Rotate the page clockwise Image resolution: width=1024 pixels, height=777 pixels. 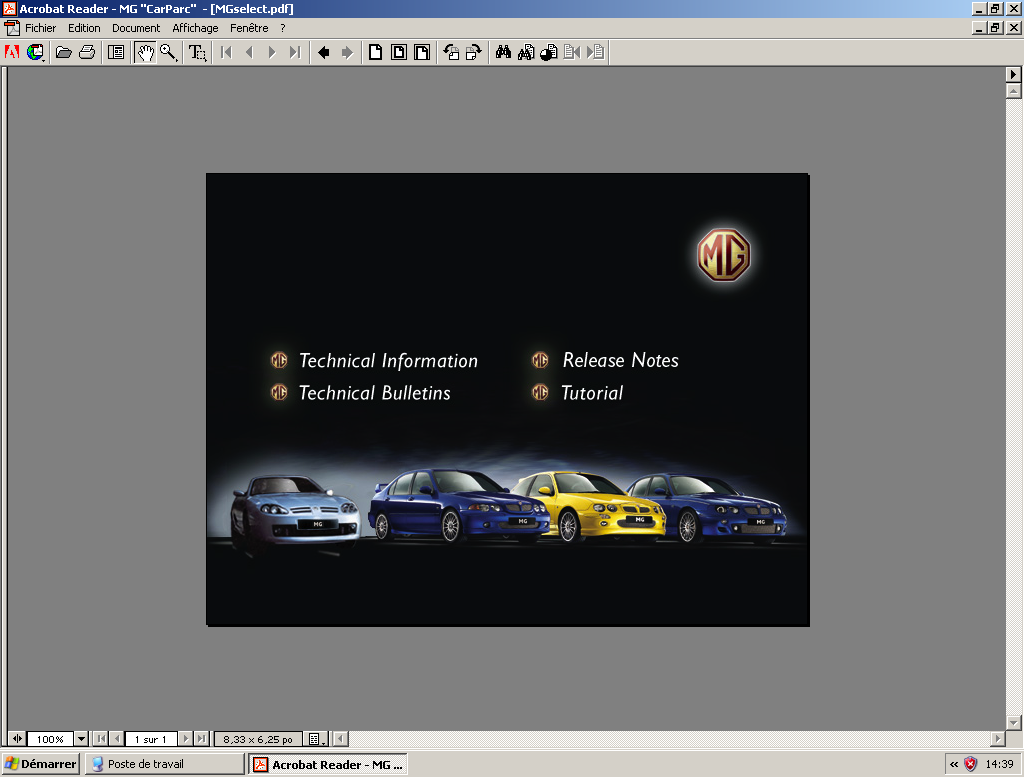pyautogui.click(x=474, y=52)
